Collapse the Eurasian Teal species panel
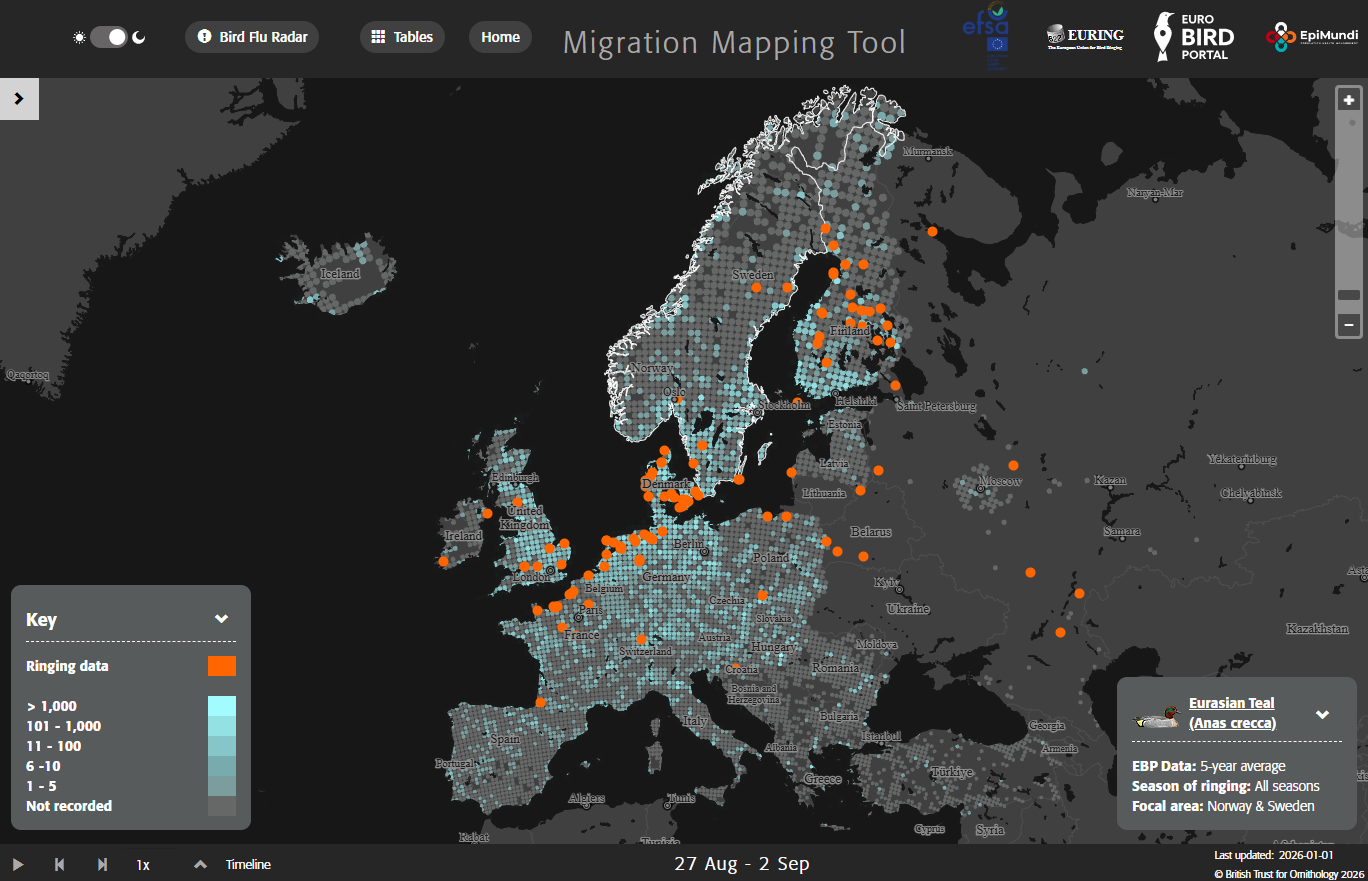The width and height of the screenshot is (1368, 881). (1322, 714)
